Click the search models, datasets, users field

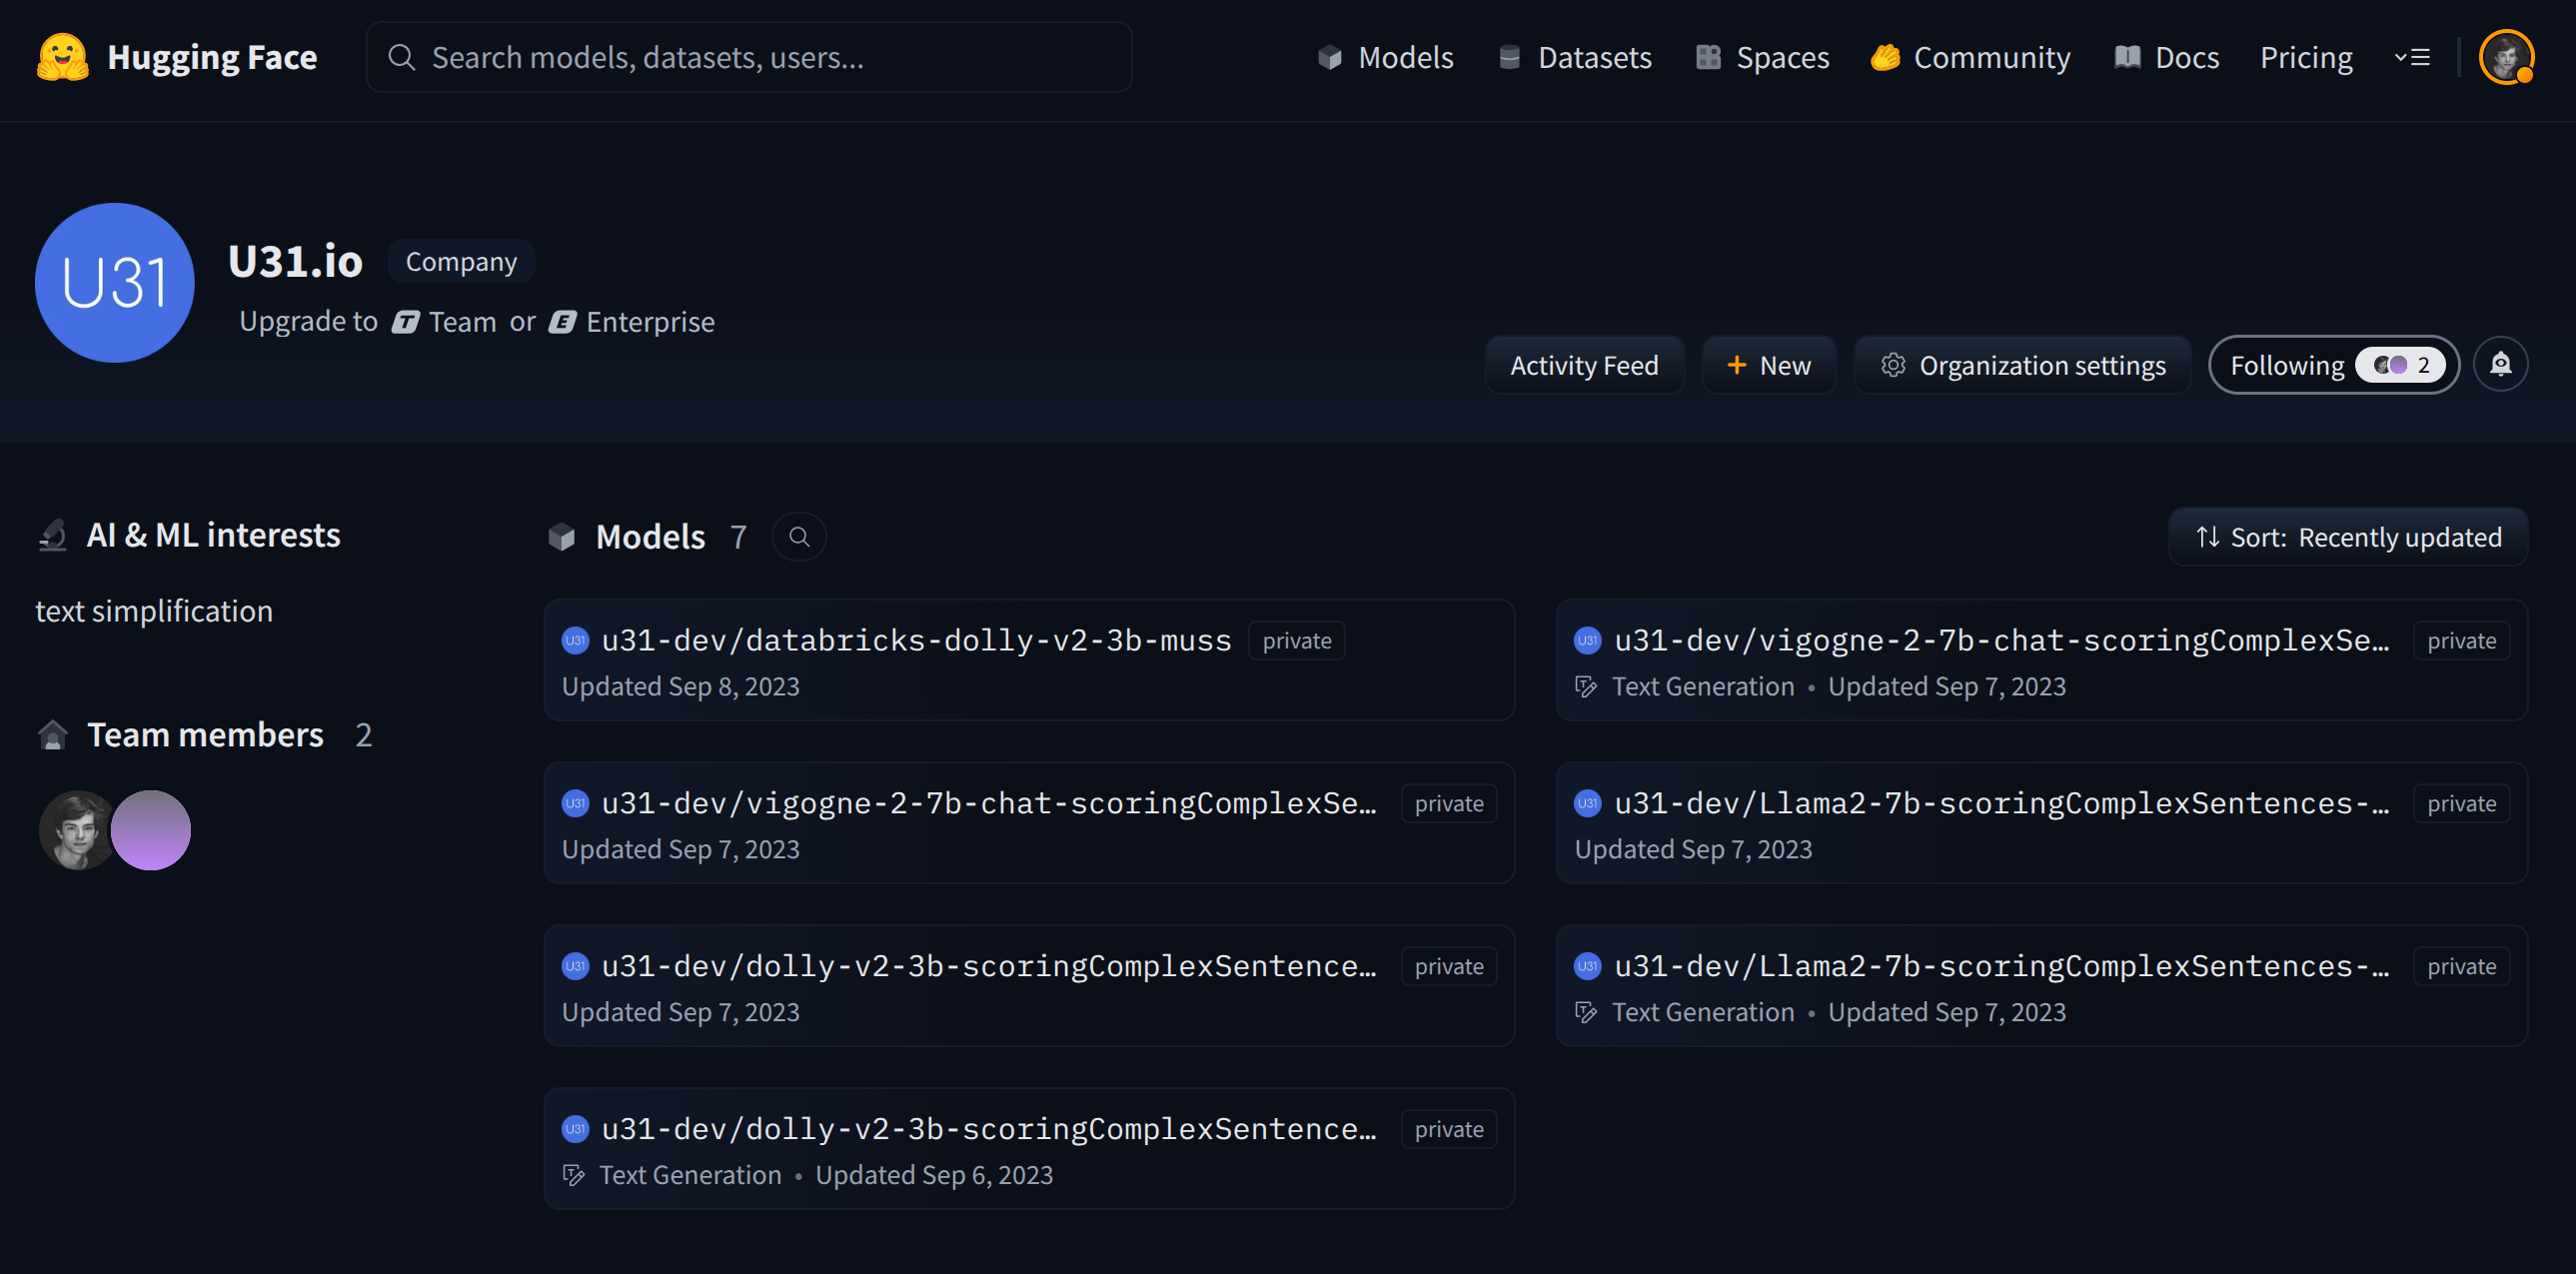748,58
